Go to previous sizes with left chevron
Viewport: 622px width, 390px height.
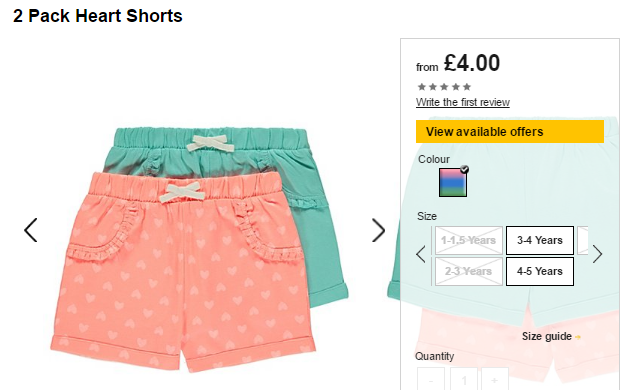pyautogui.click(x=421, y=254)
